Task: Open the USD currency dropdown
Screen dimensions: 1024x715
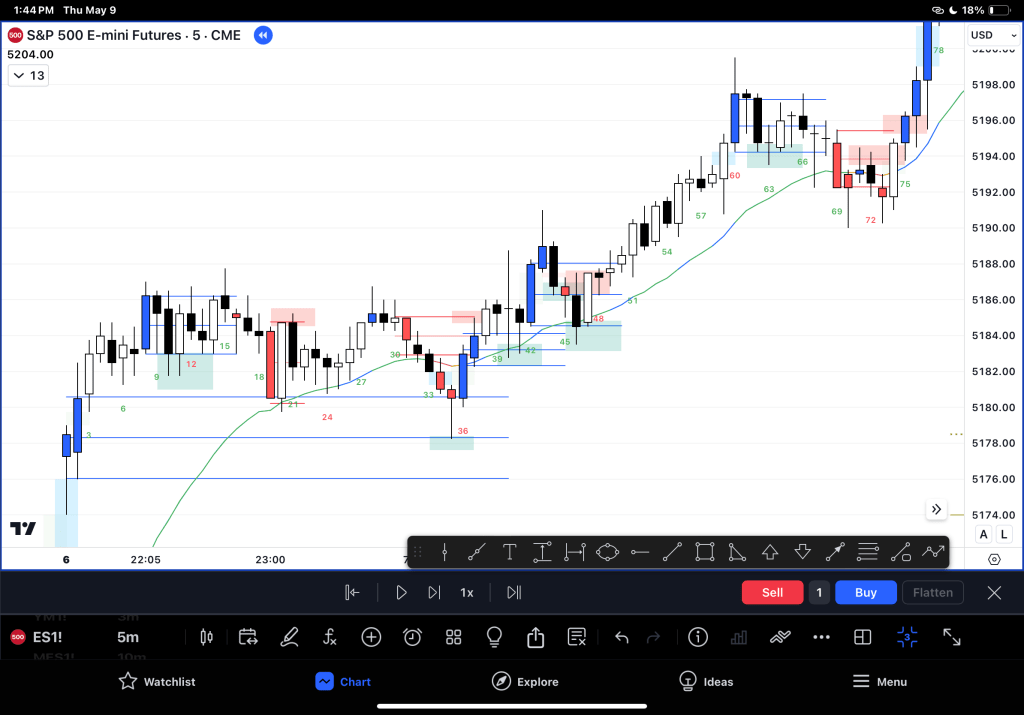Action: click(987, 36)
